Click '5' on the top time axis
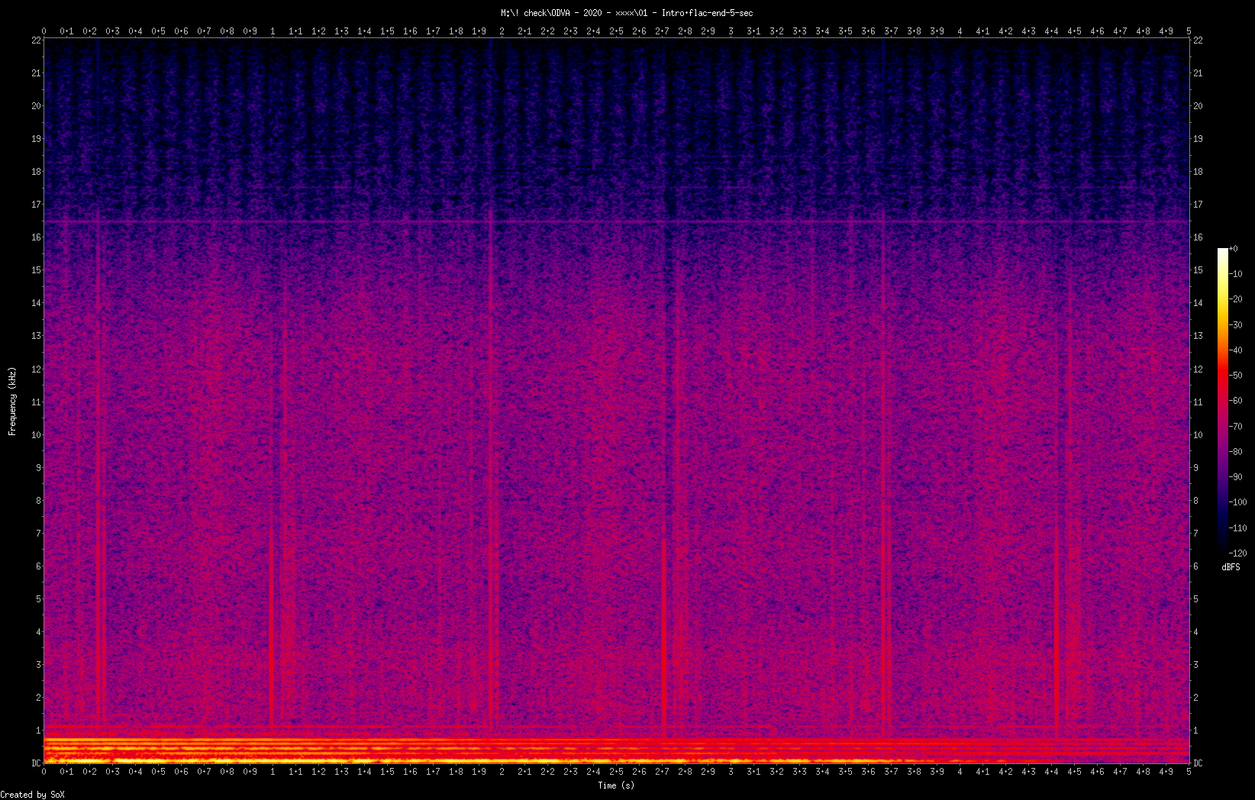This screenshot has height=800, width=1255. [1189, 31]
